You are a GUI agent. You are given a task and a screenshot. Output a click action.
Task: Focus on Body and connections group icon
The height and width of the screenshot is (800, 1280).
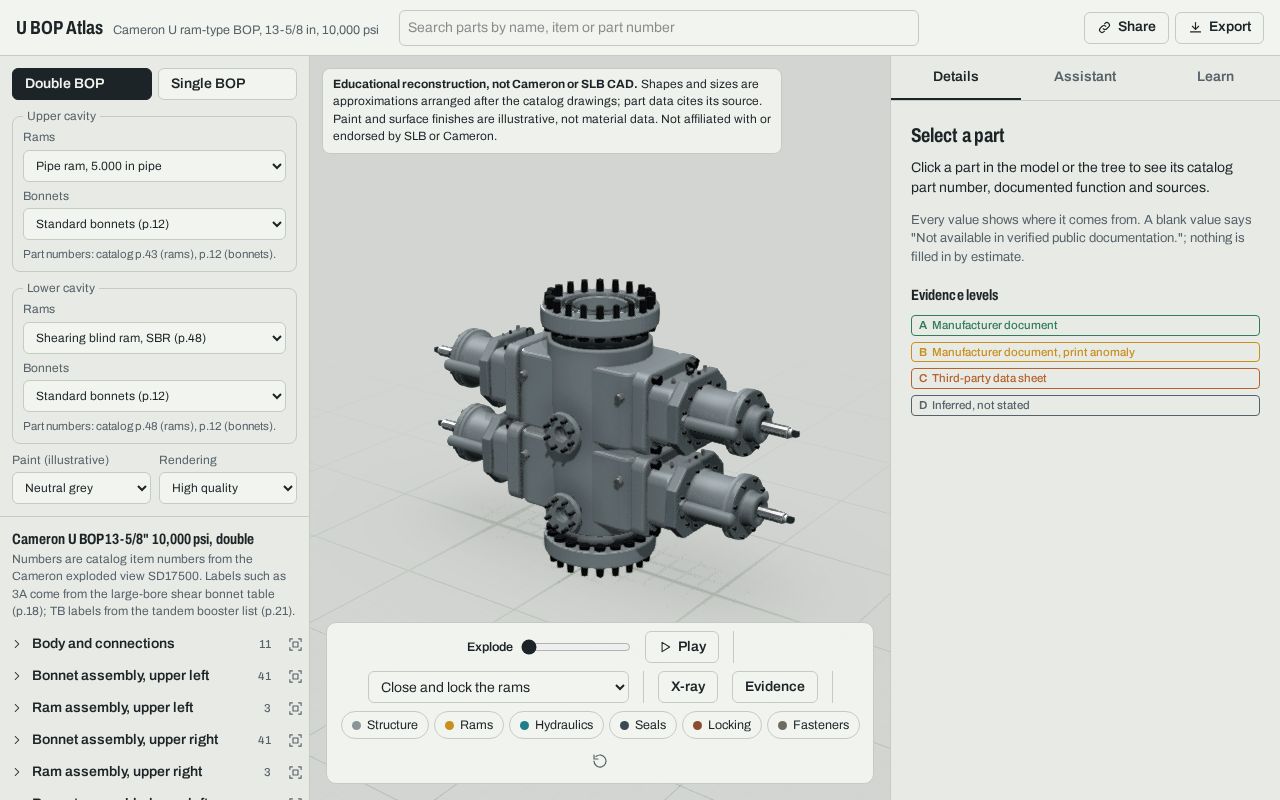(295, 644)
